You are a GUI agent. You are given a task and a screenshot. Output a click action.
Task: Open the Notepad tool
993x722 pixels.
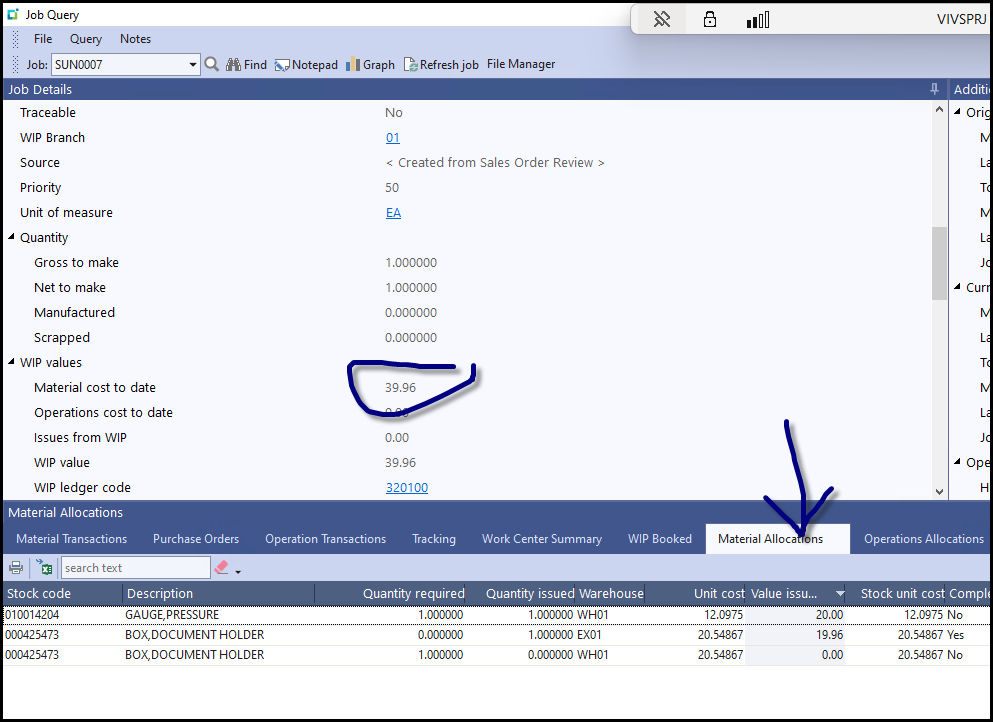306,65
